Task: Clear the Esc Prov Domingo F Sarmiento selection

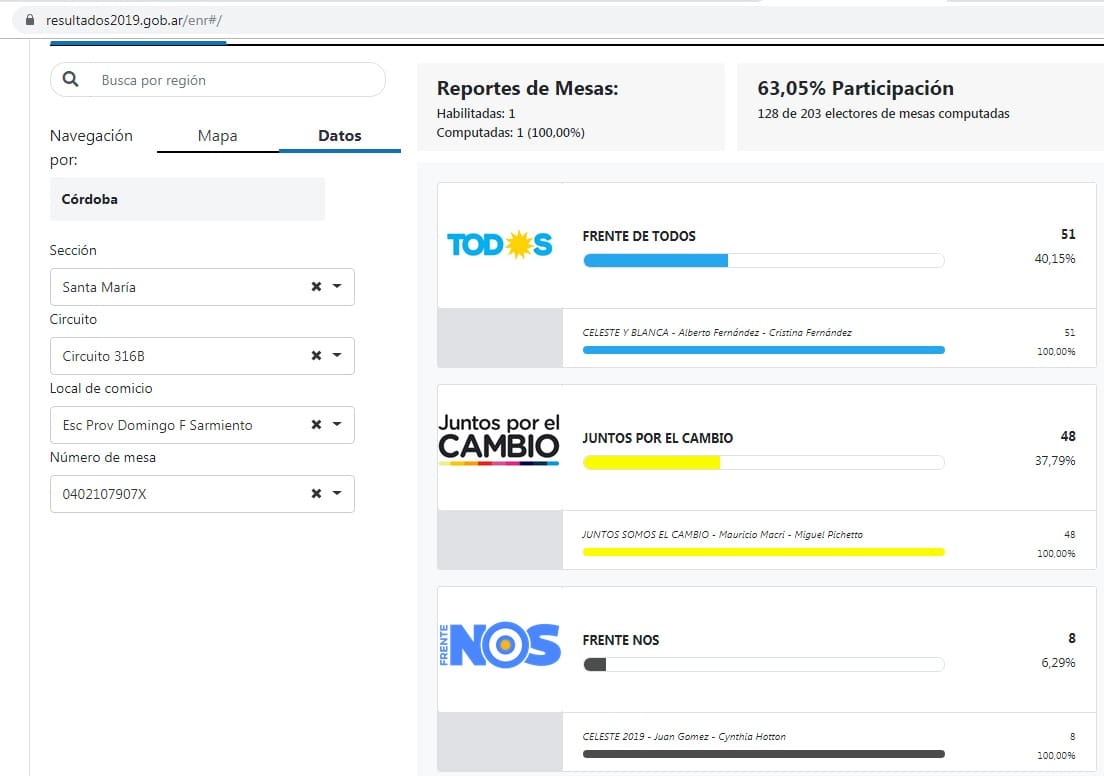Action: (316, 425)
